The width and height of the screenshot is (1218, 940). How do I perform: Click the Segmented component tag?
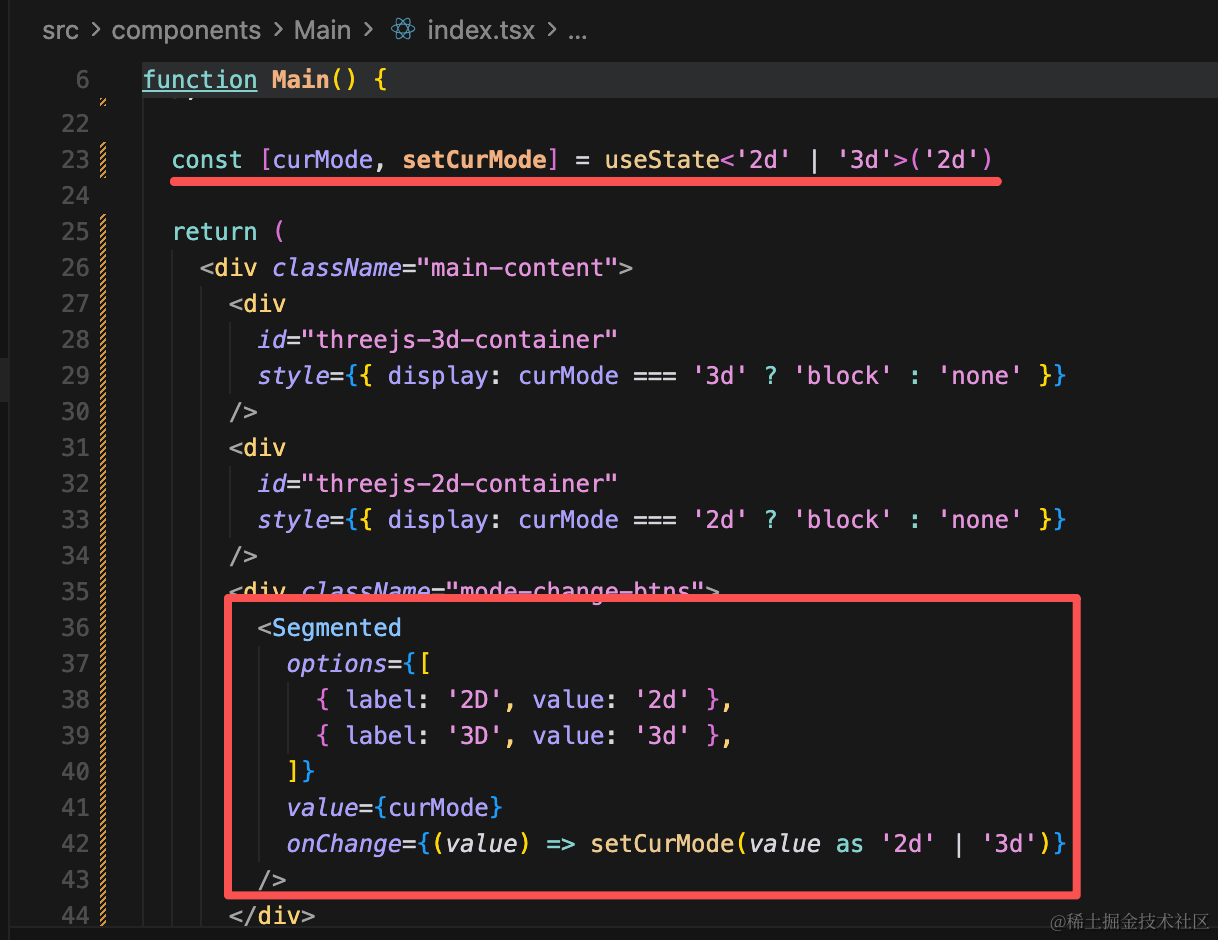[x=336, y=628]
